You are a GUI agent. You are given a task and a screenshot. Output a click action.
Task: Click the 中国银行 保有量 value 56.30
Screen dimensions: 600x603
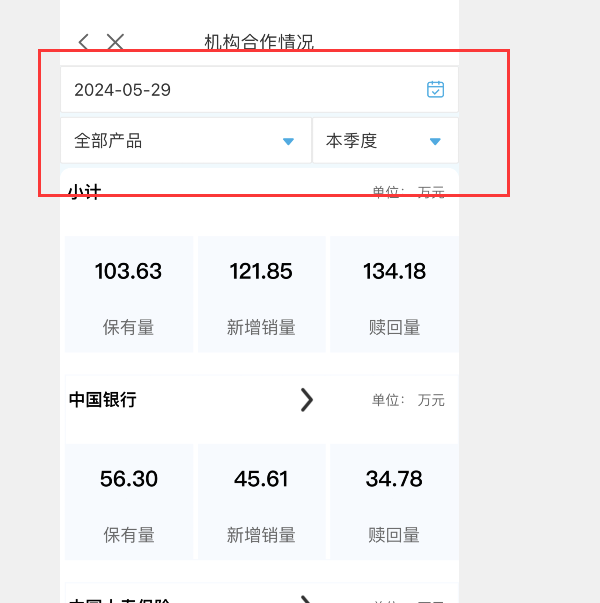coord(129,479)
